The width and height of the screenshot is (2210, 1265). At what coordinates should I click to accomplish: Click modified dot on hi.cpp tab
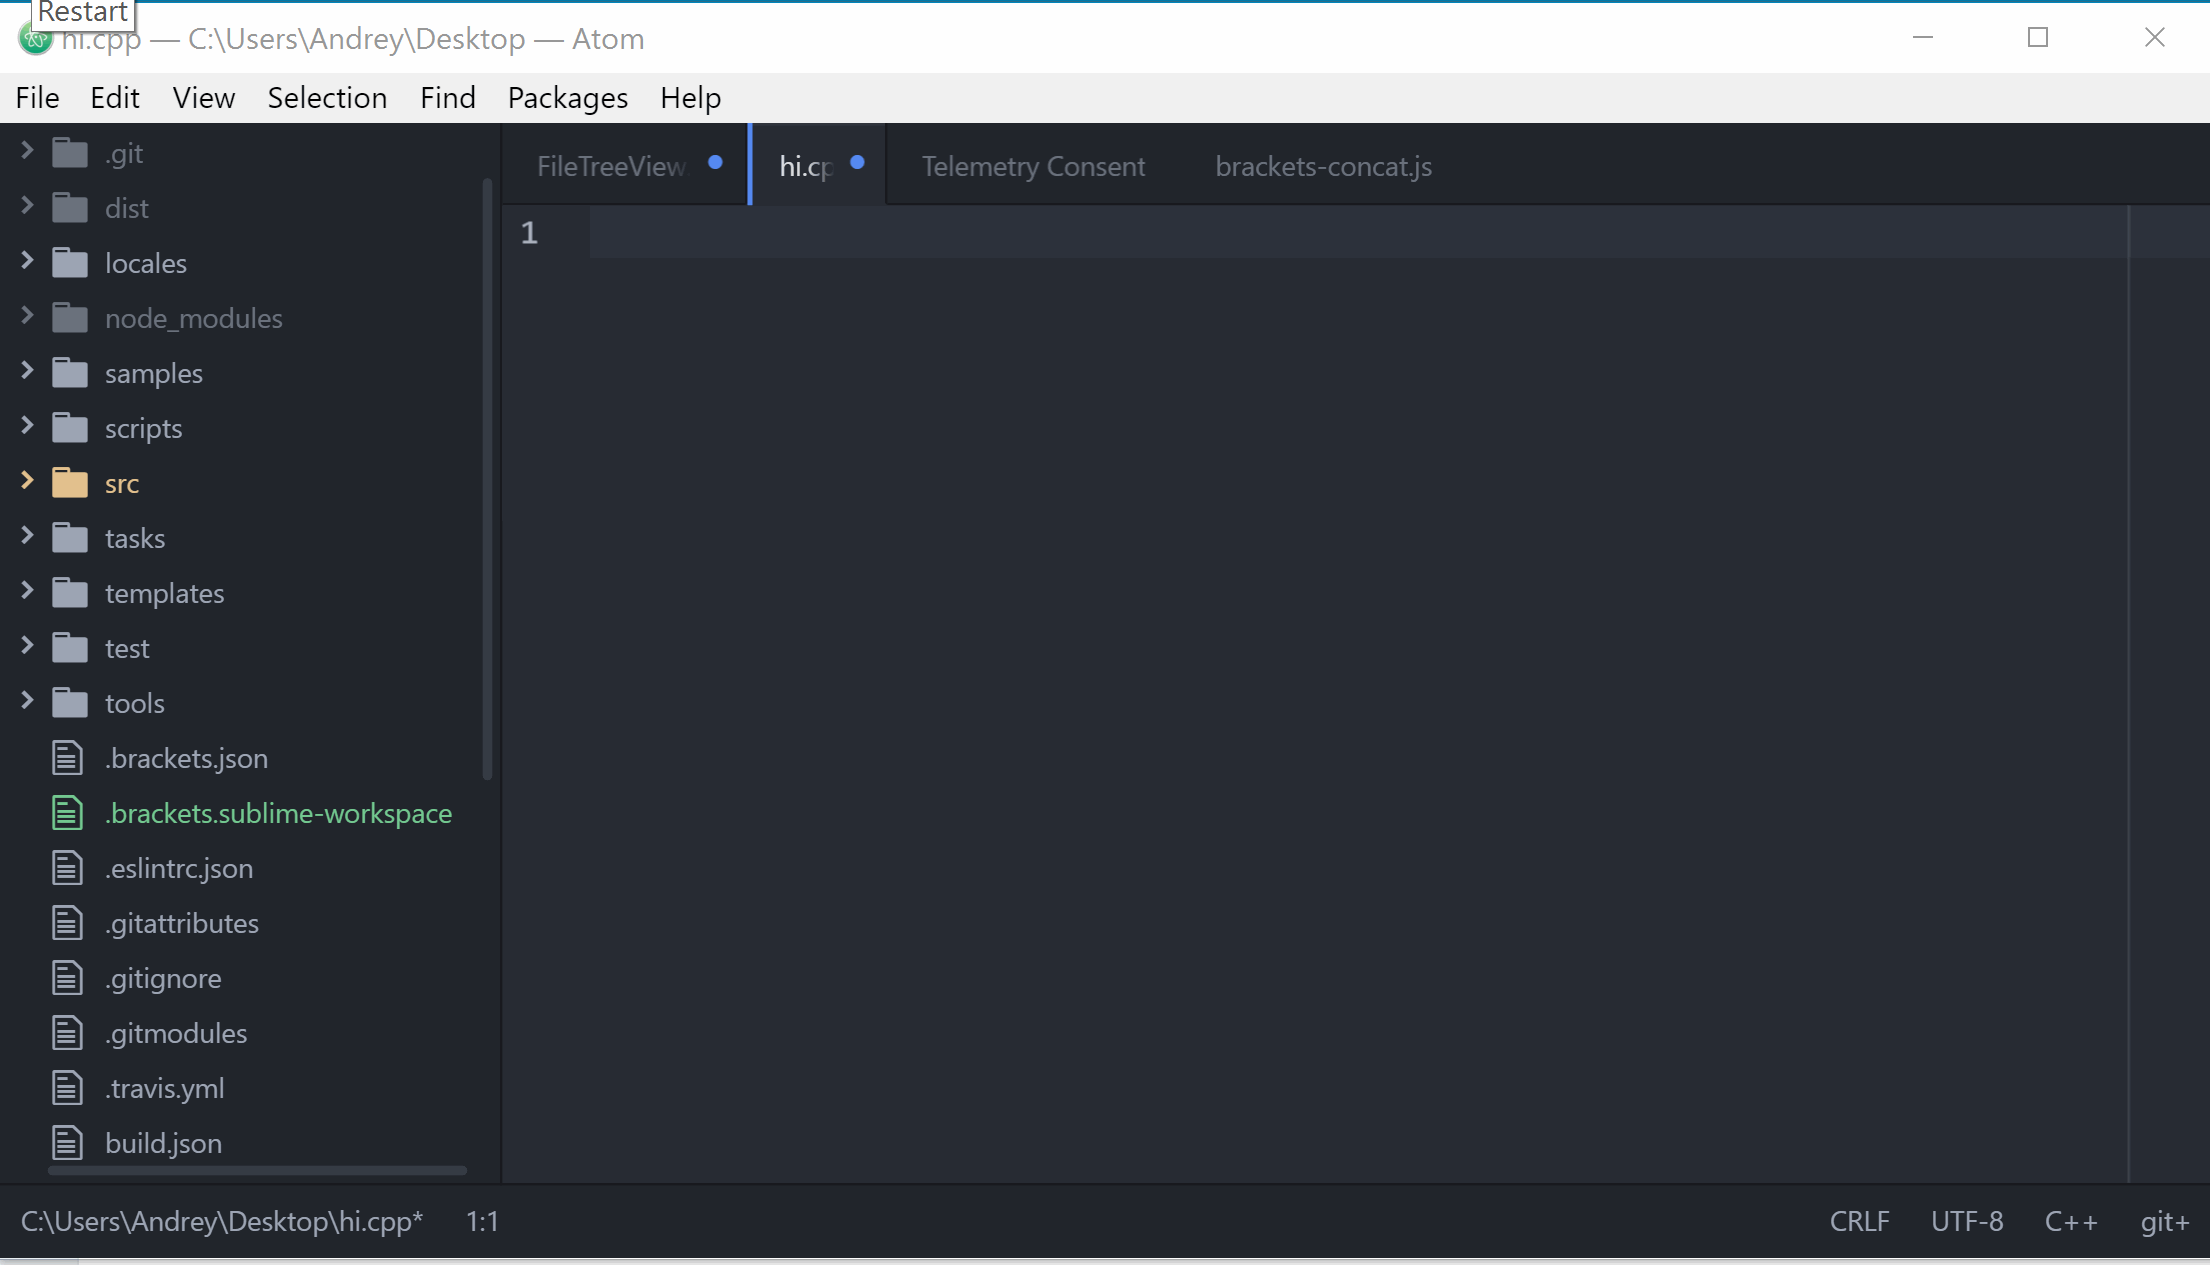tap(857, 163)
